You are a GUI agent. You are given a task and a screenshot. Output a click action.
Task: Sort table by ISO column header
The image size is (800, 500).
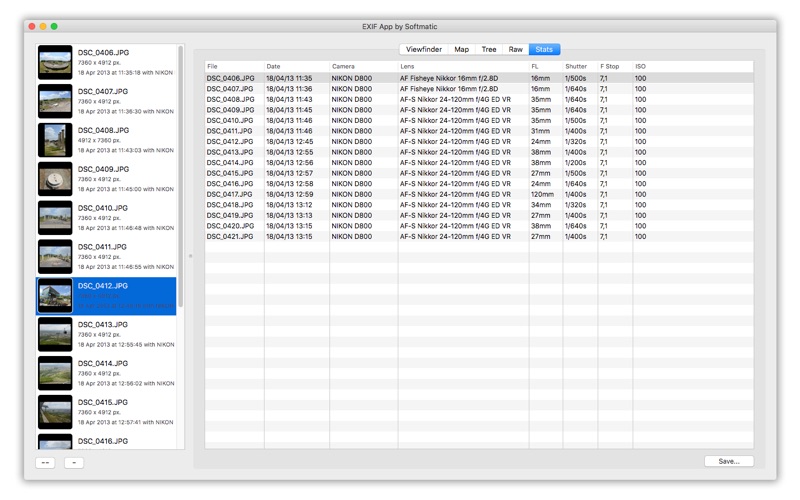coord(693,66)
